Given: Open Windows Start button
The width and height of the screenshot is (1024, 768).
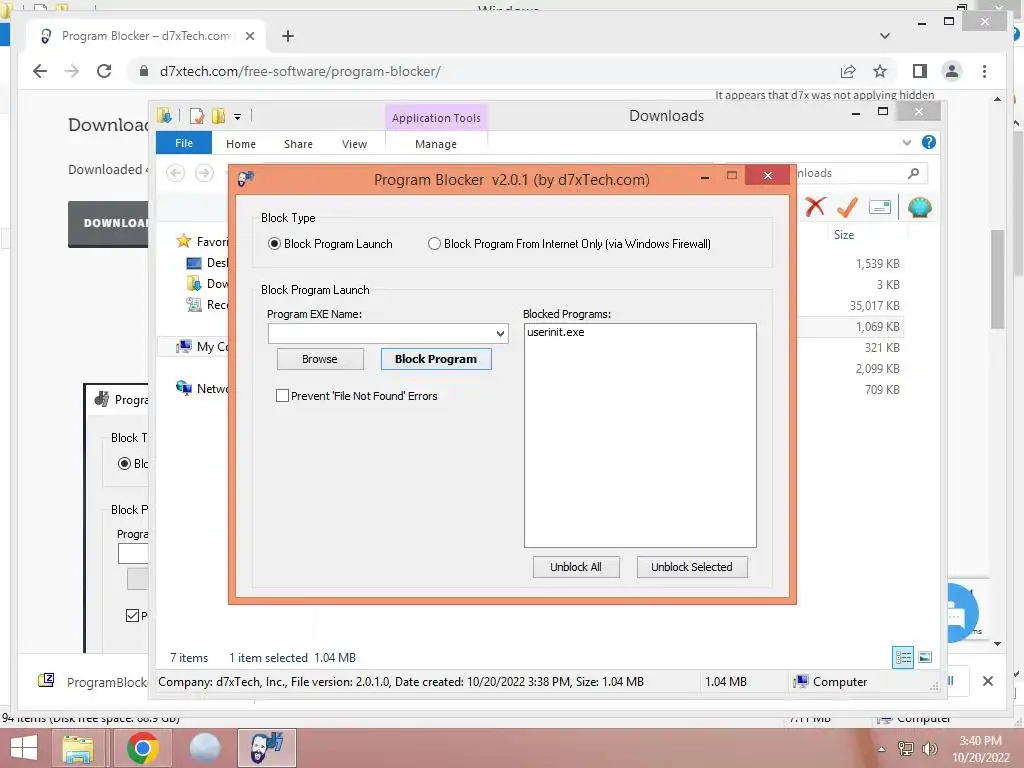Looking at the screenshot, I should [x=24, y=748].
